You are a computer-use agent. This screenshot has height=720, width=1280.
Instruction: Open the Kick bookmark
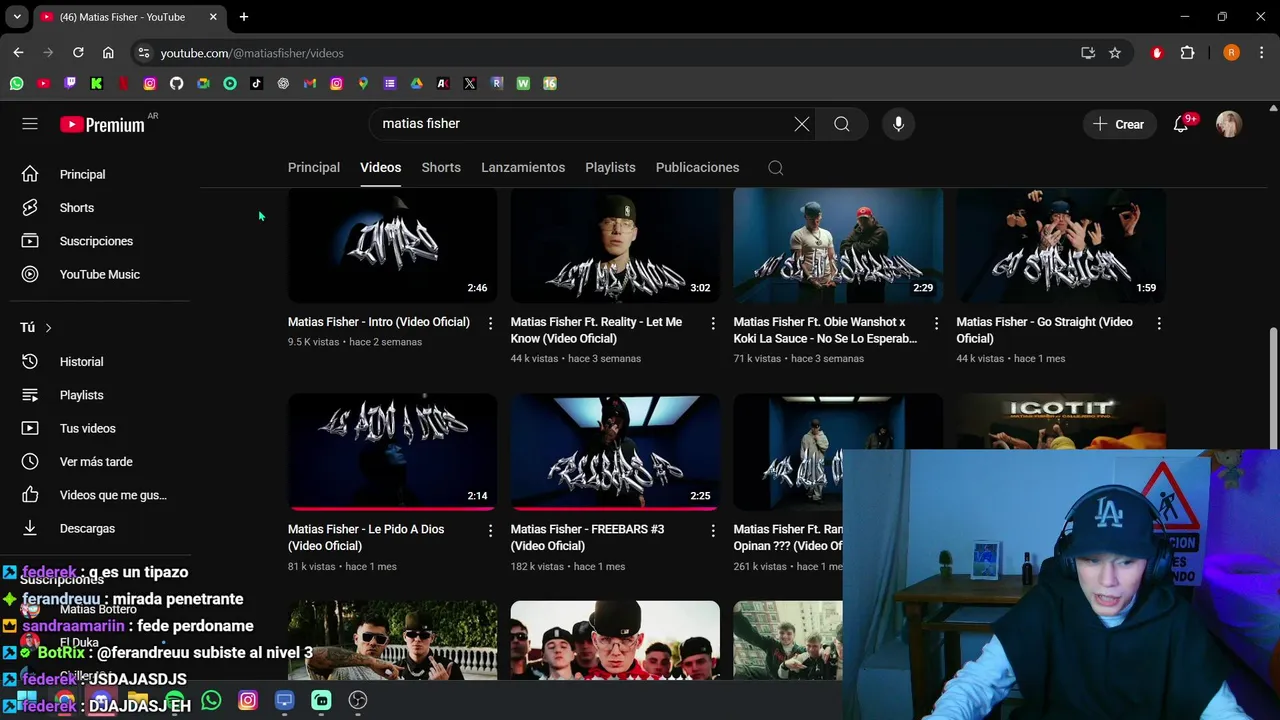coord(96,84)
